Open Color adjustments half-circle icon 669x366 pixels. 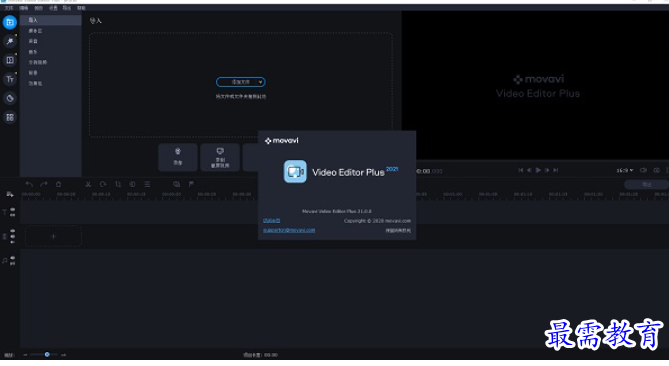pos(132,184)
